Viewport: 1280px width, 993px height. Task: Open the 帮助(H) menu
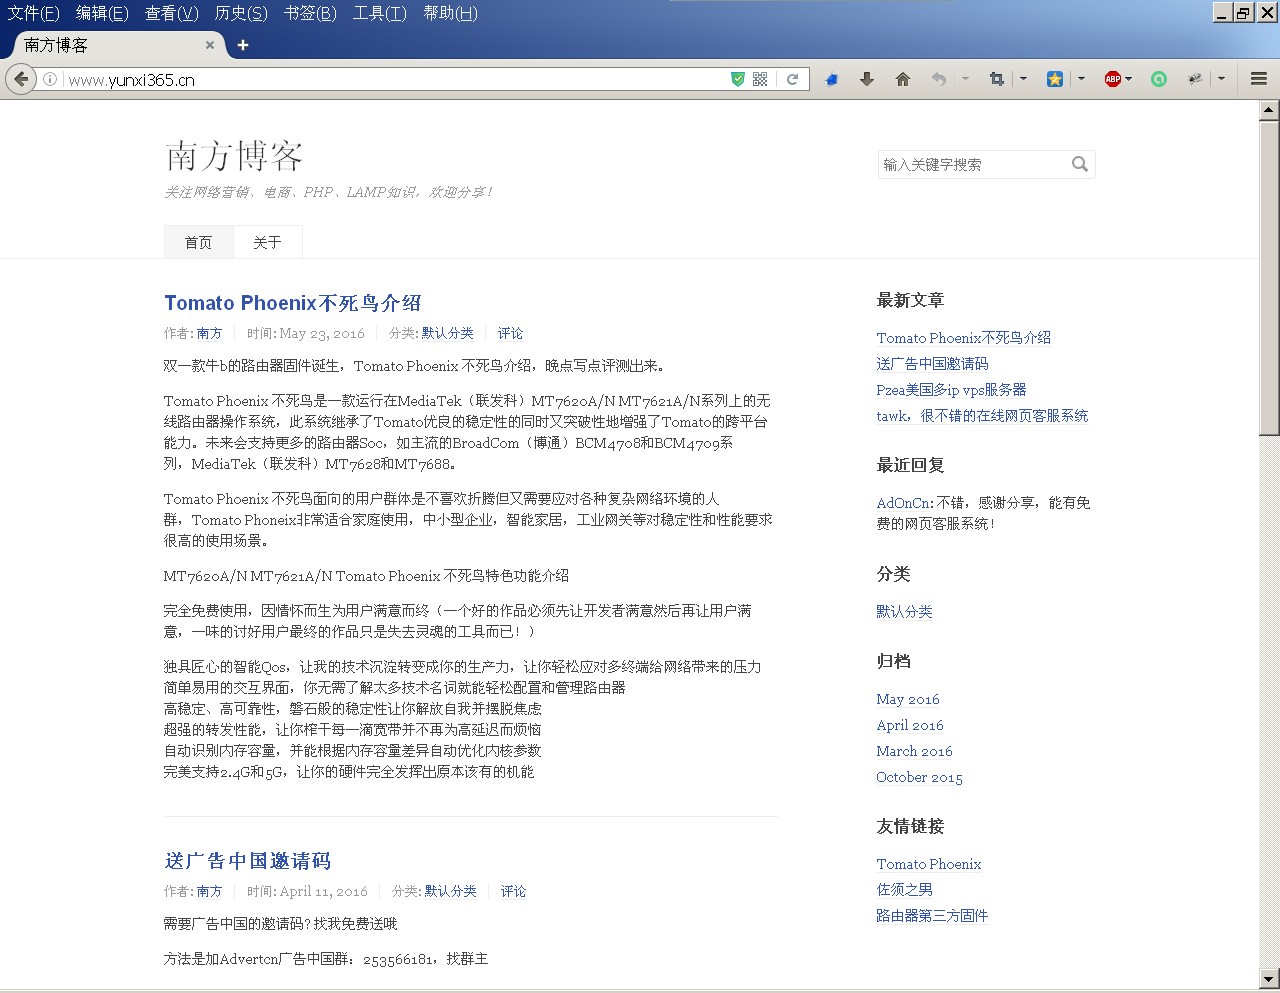[450, 13]
